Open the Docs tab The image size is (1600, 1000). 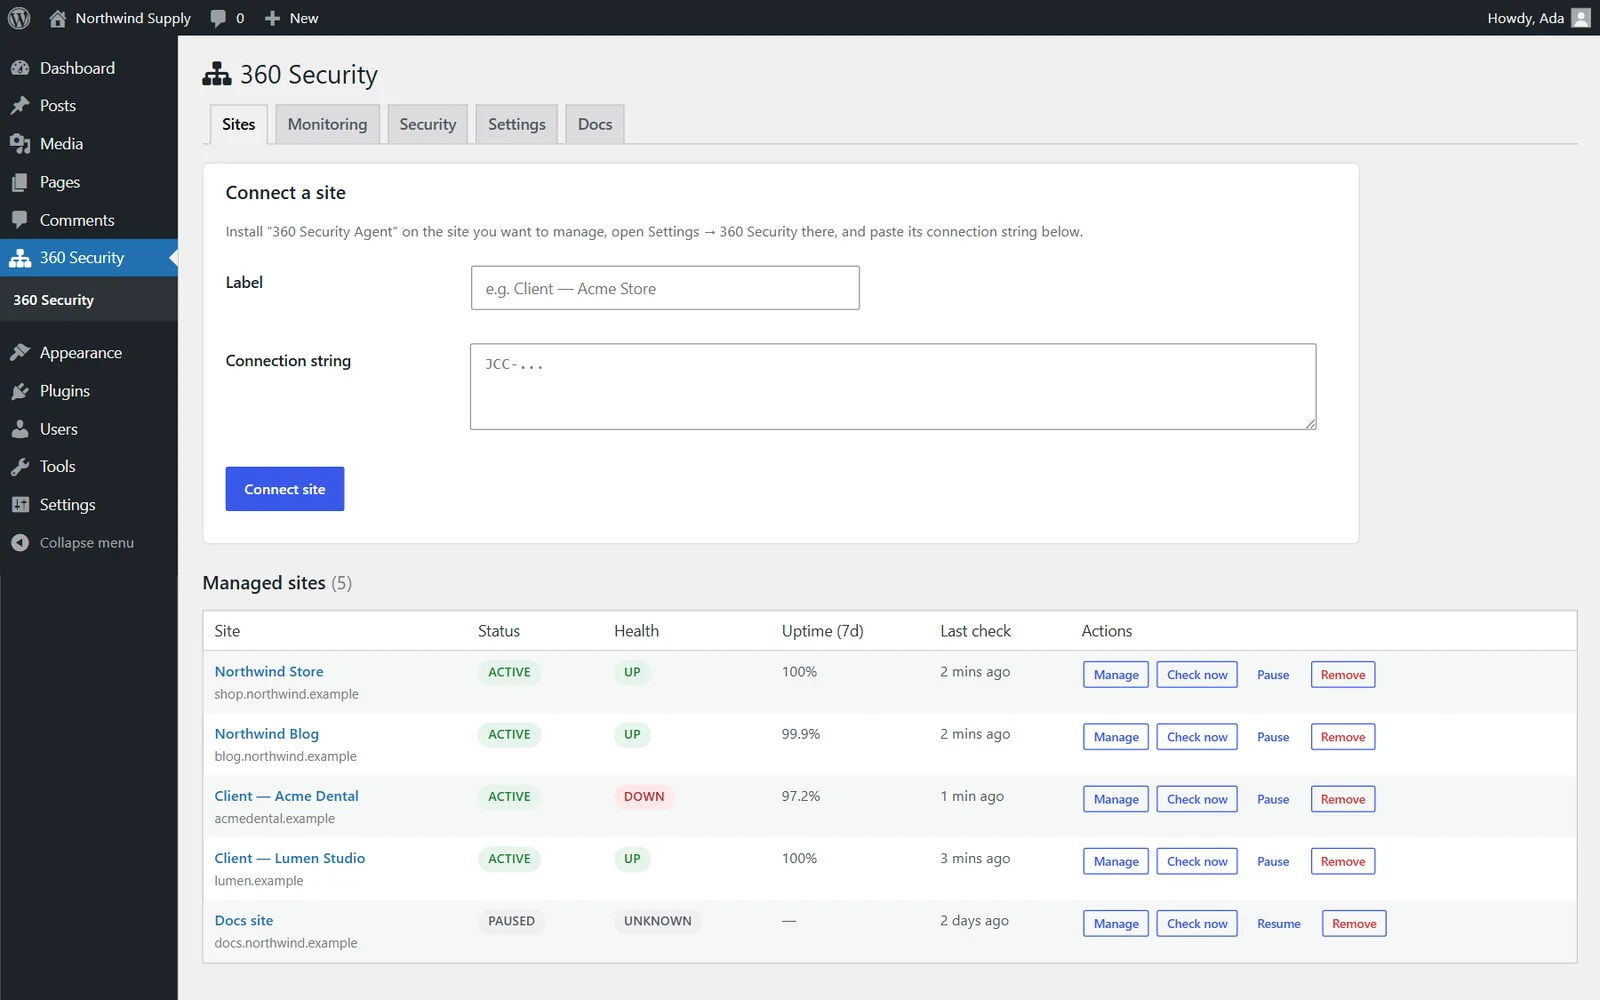[x=595, y=124]
